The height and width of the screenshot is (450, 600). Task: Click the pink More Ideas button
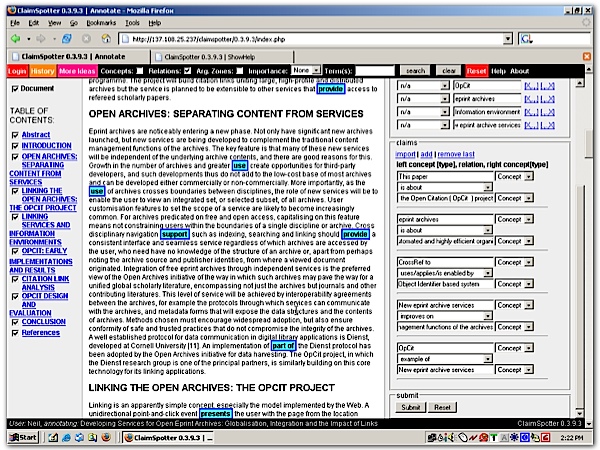pyautogui.click(x=77, y=71)
